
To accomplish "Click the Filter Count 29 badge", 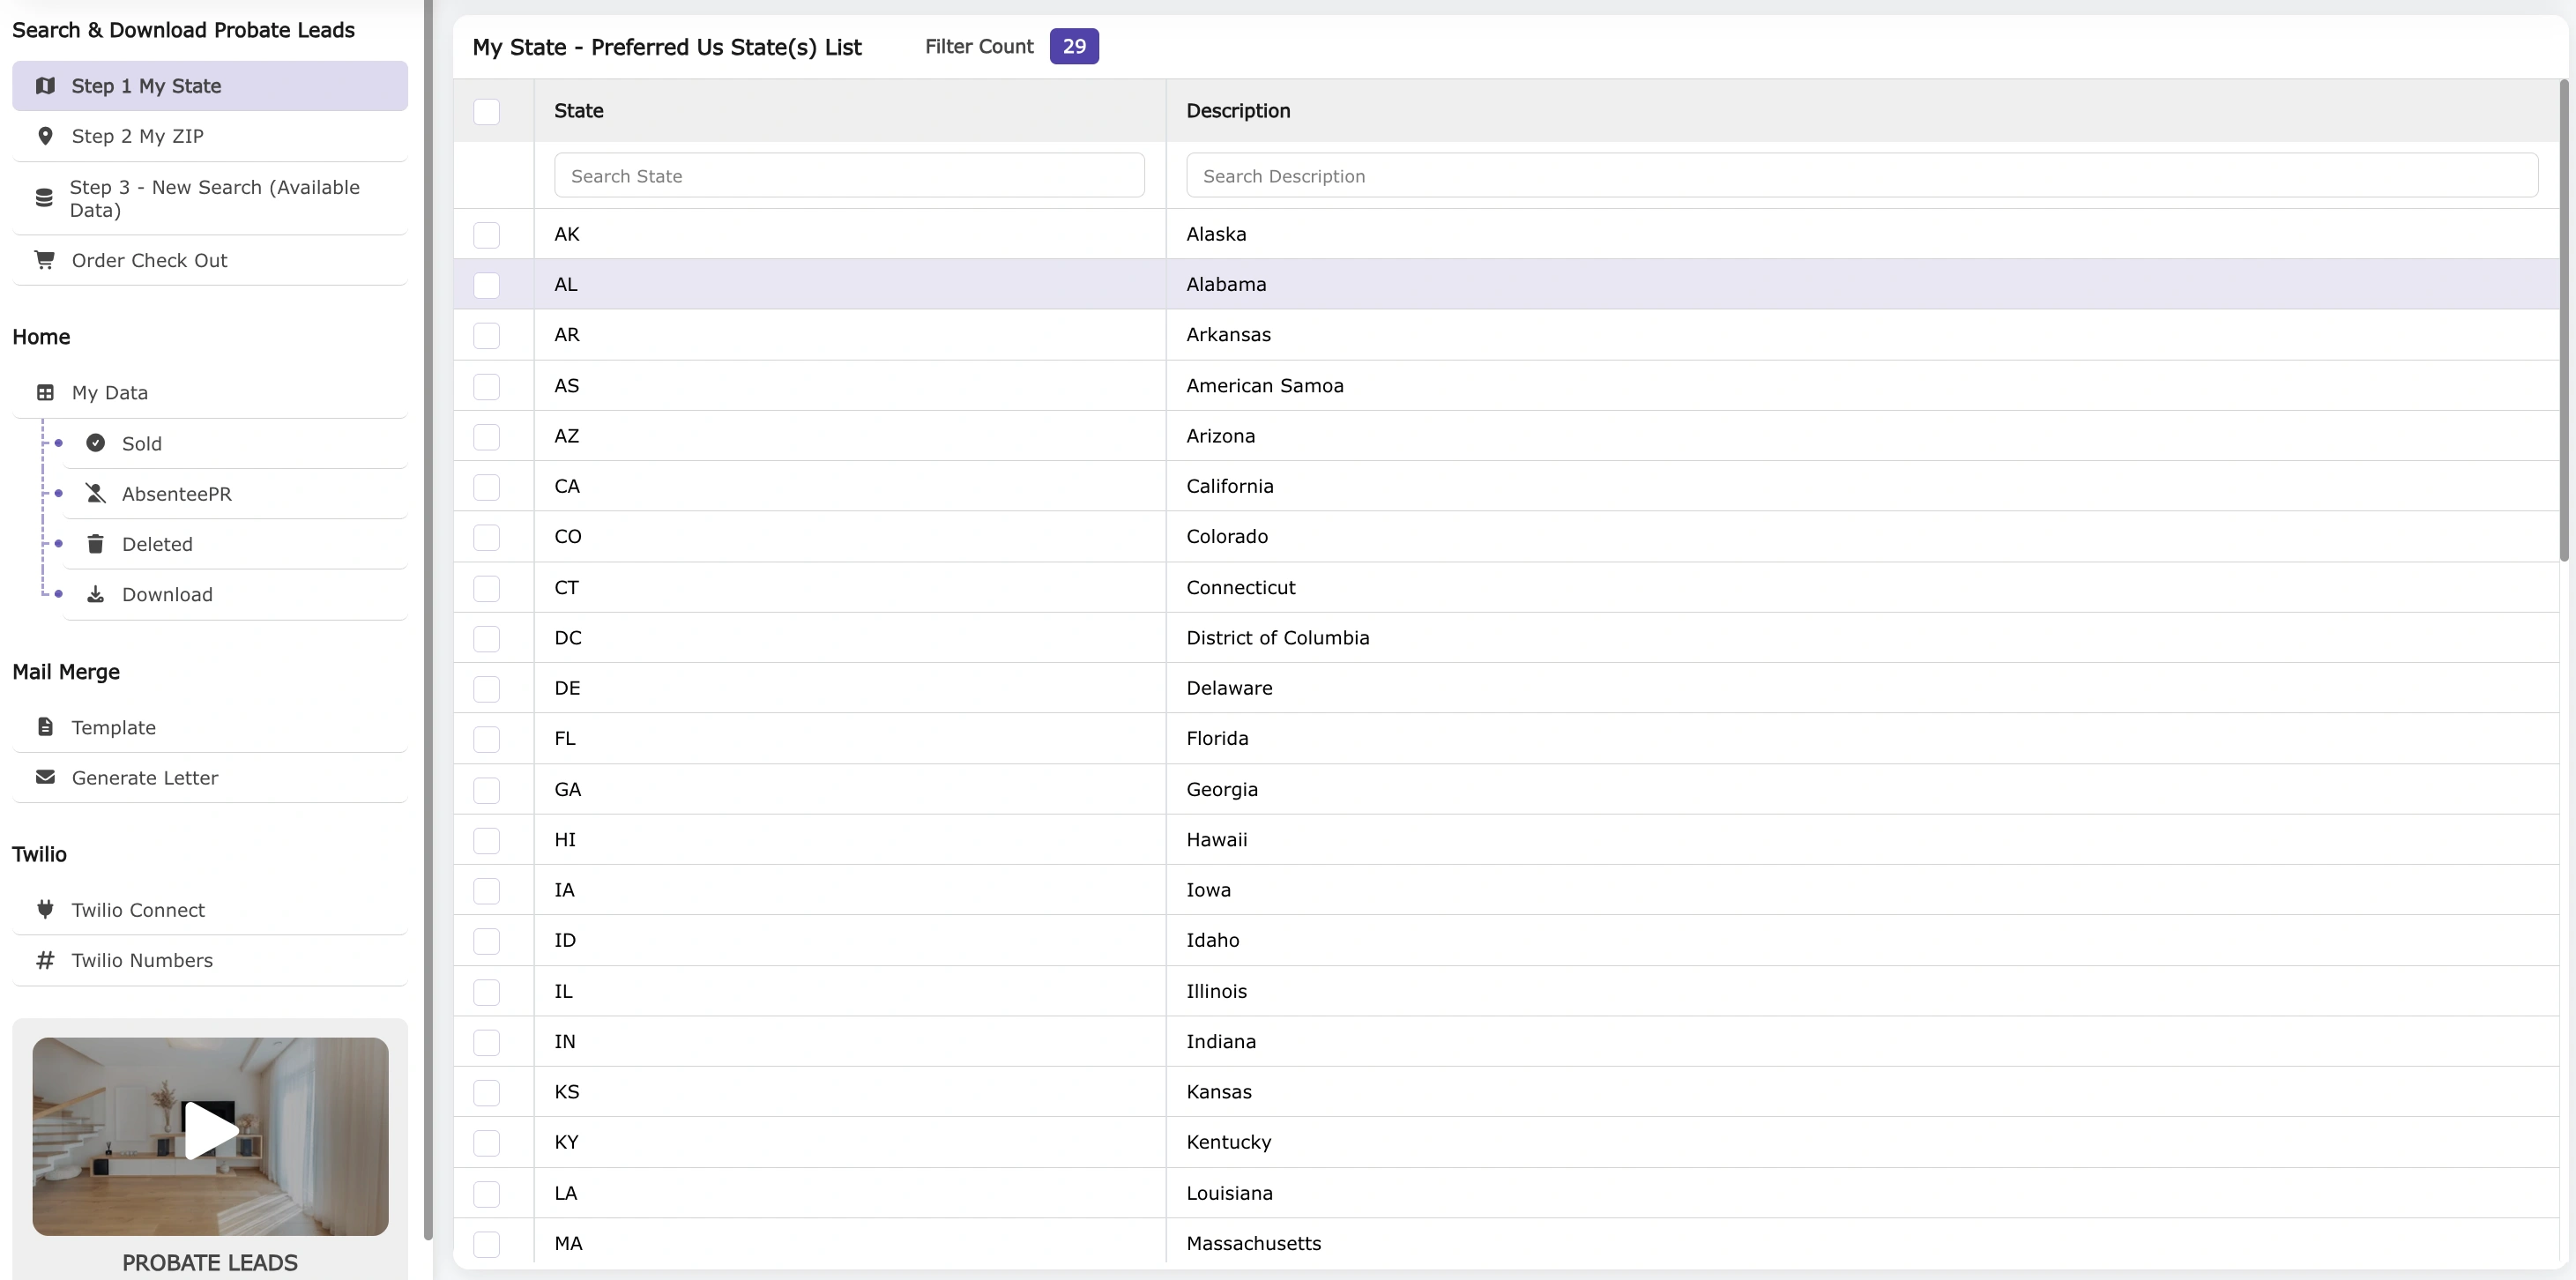I will [1074, 46].
